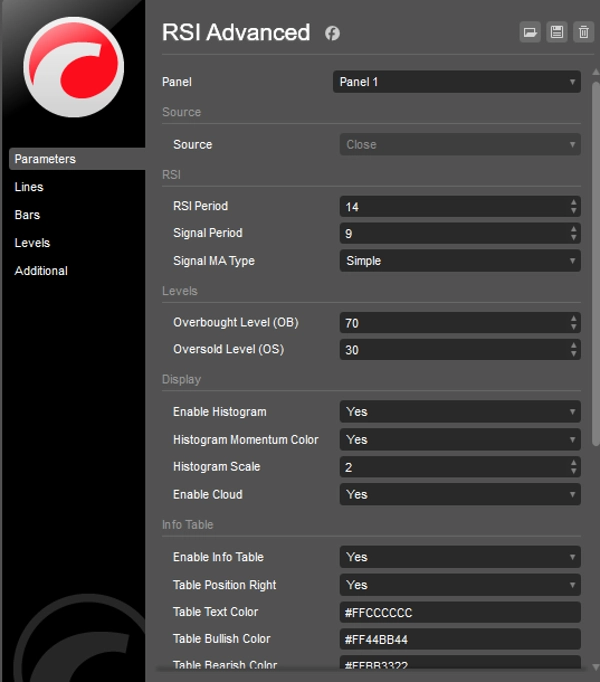This screenshot has width=600, height=682.
Task: Click the RSI Advanced title
Action: [236, 33]
